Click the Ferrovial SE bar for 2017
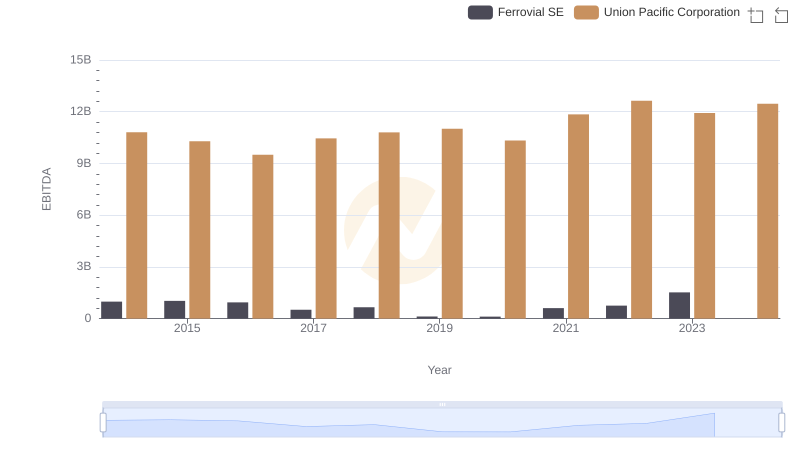Viewport: 800px width, 461px height. click(x=301, y=314)
